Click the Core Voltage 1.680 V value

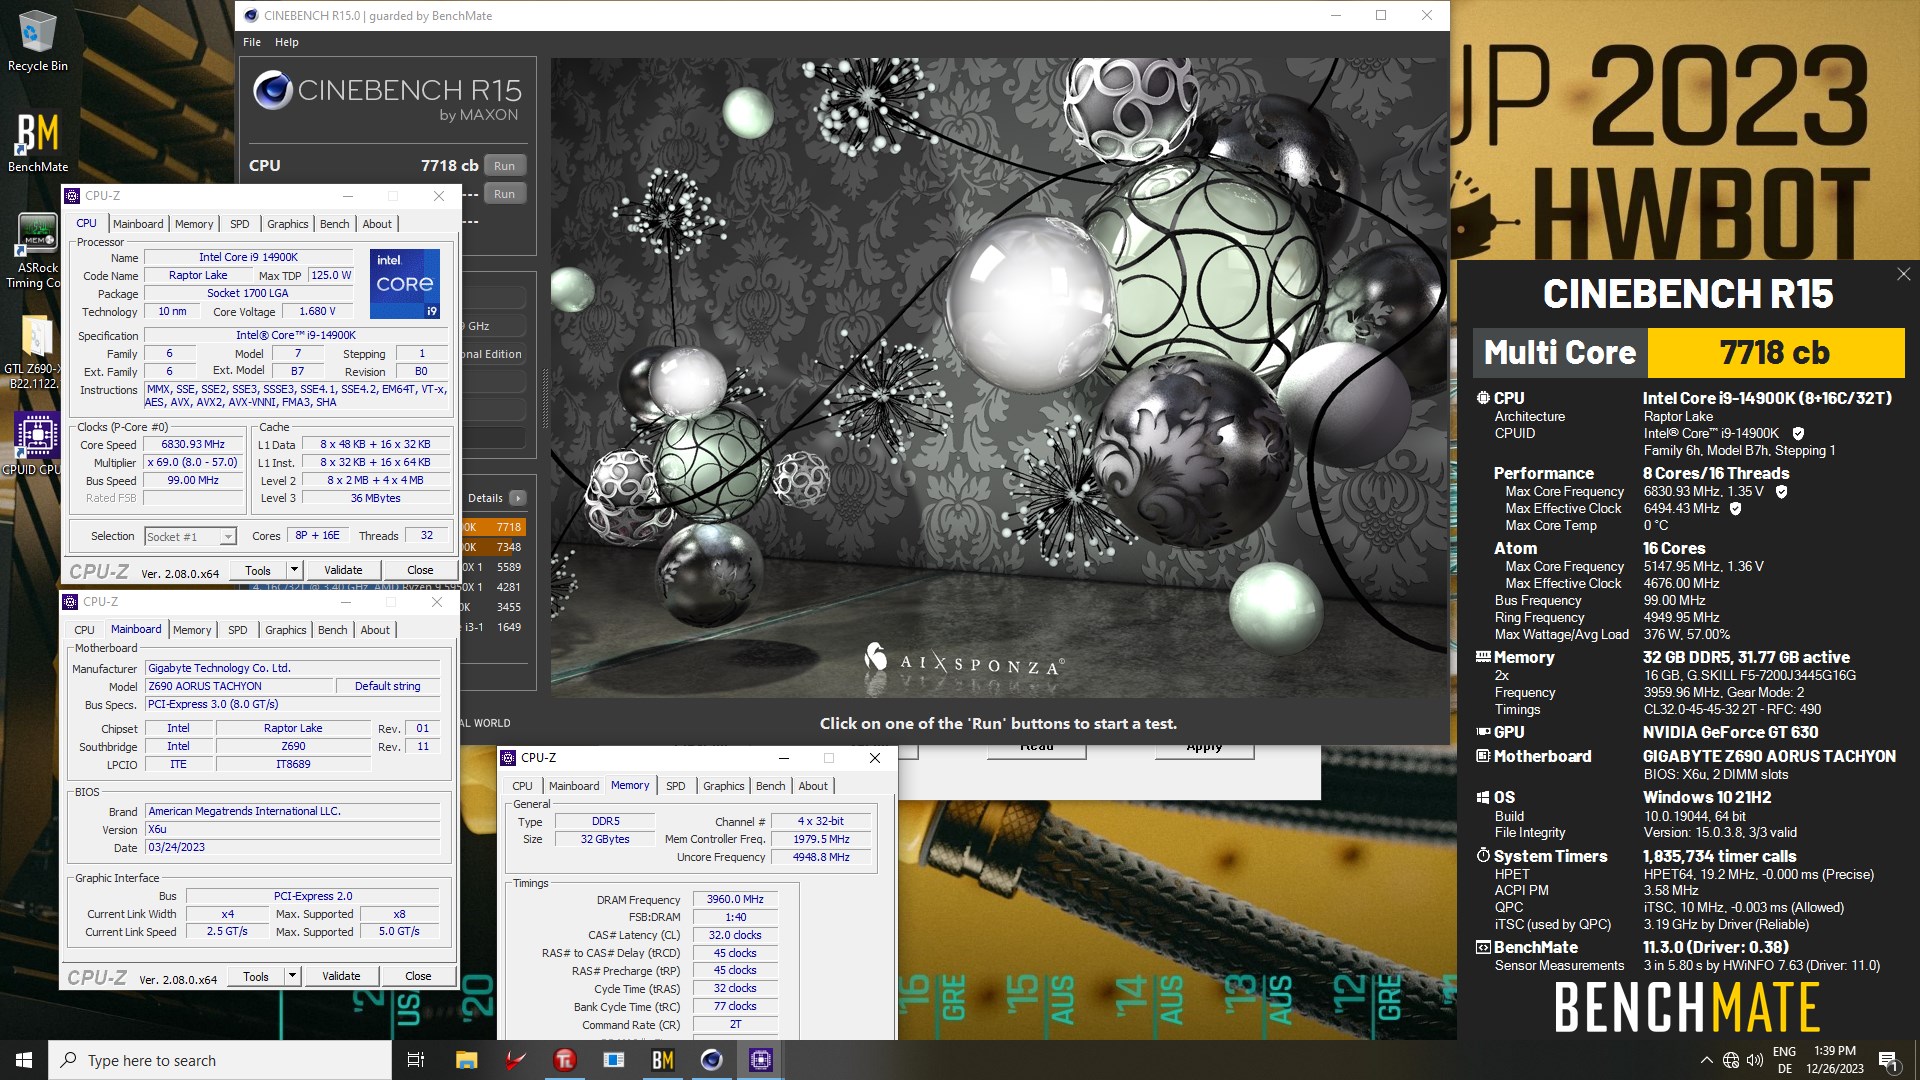317,312
